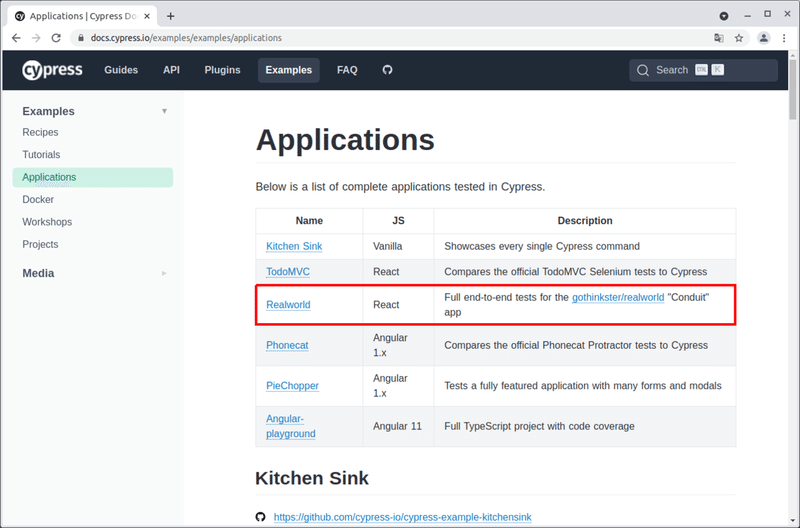Open the Phonecat link

287,345
